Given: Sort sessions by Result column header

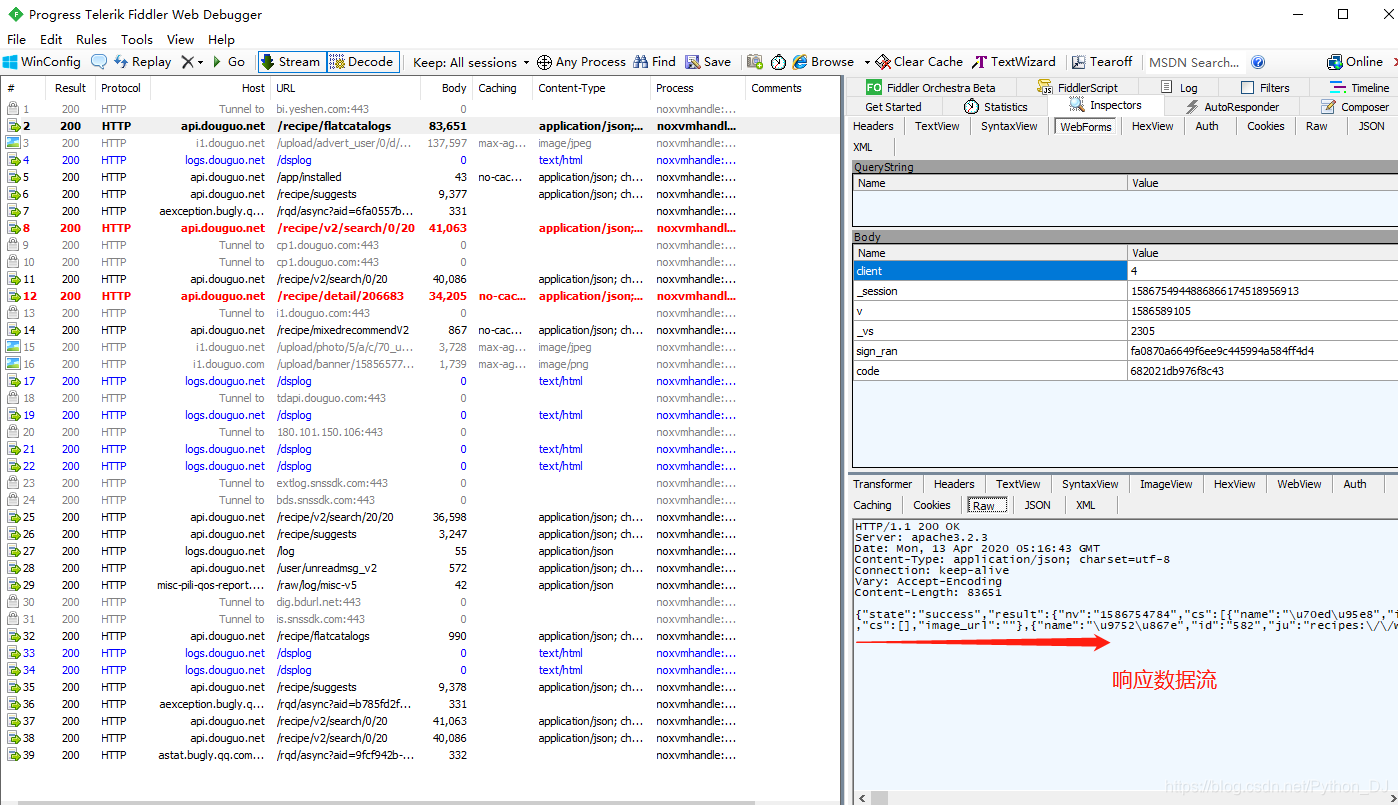Looking at the screenshot, I should tap(70, 88).
